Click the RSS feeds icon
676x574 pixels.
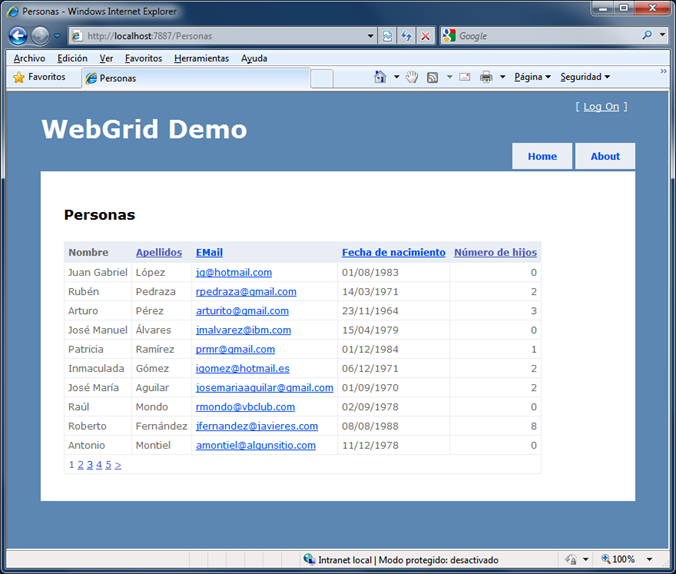click(x=432, y=77)
